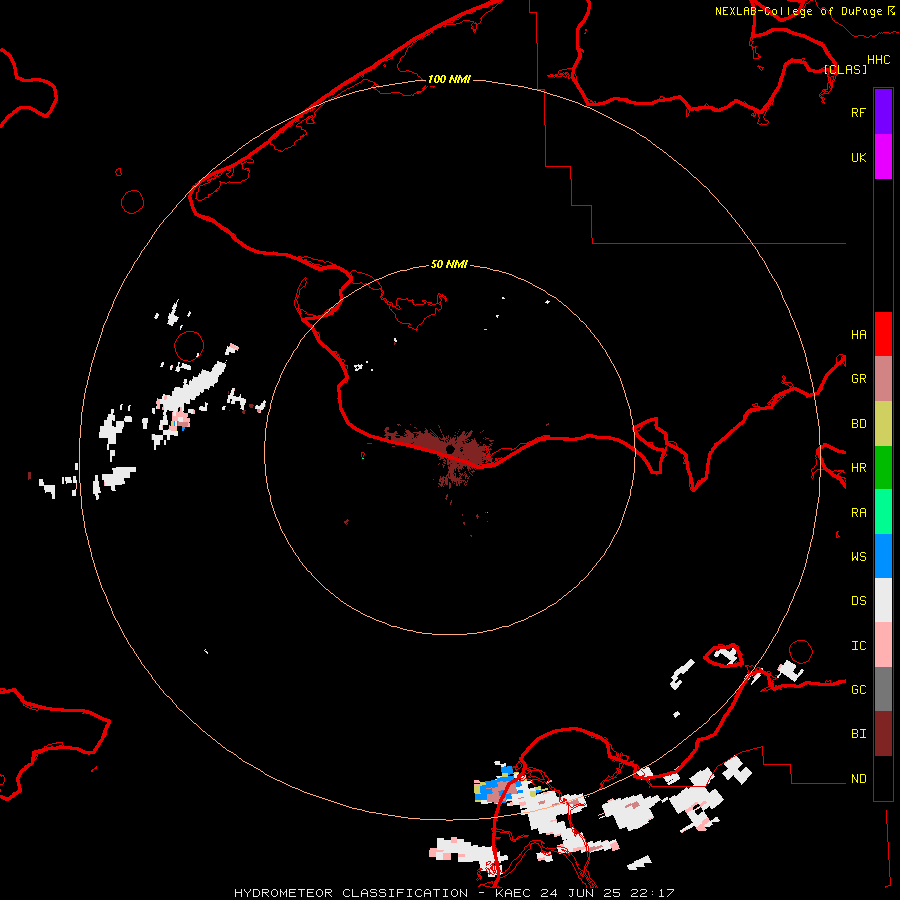Click the UK magenta legend swatch
Viewport: 900px width, 900px height.
tap(883, 157)
